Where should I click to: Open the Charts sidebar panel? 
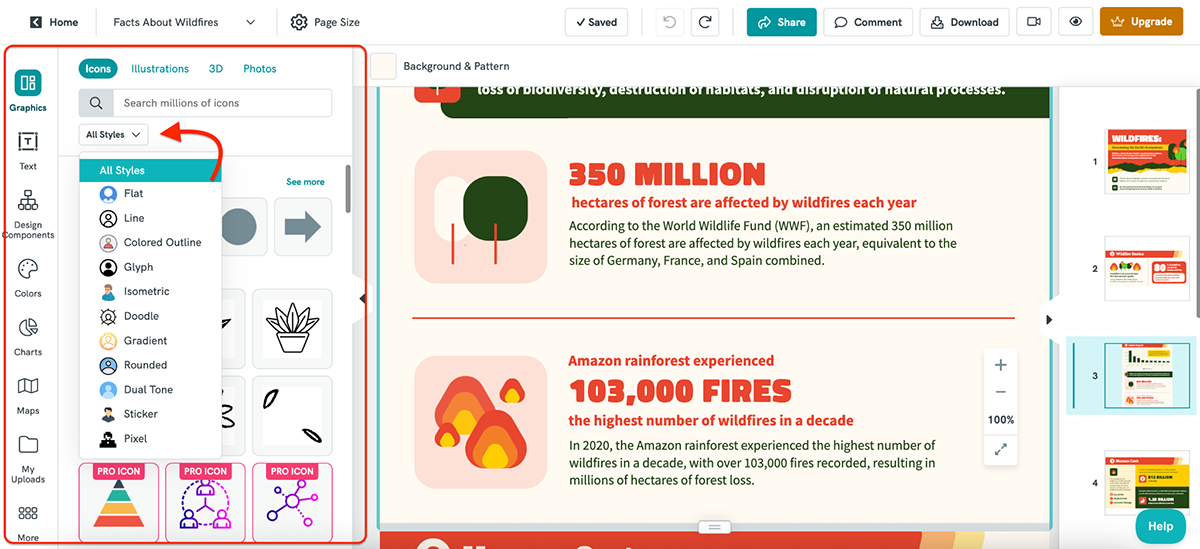(28, 337)
